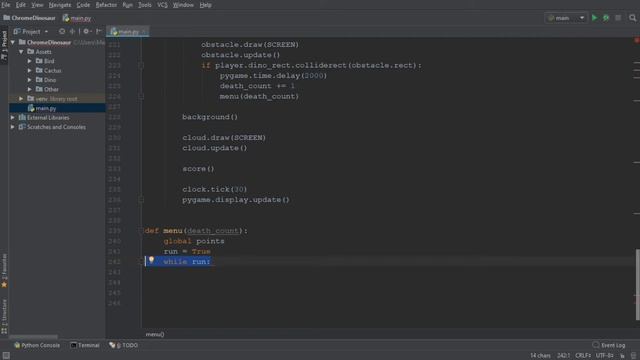Open the Event Log
This screenshot has width=640, height=360.
click(609, 345)
